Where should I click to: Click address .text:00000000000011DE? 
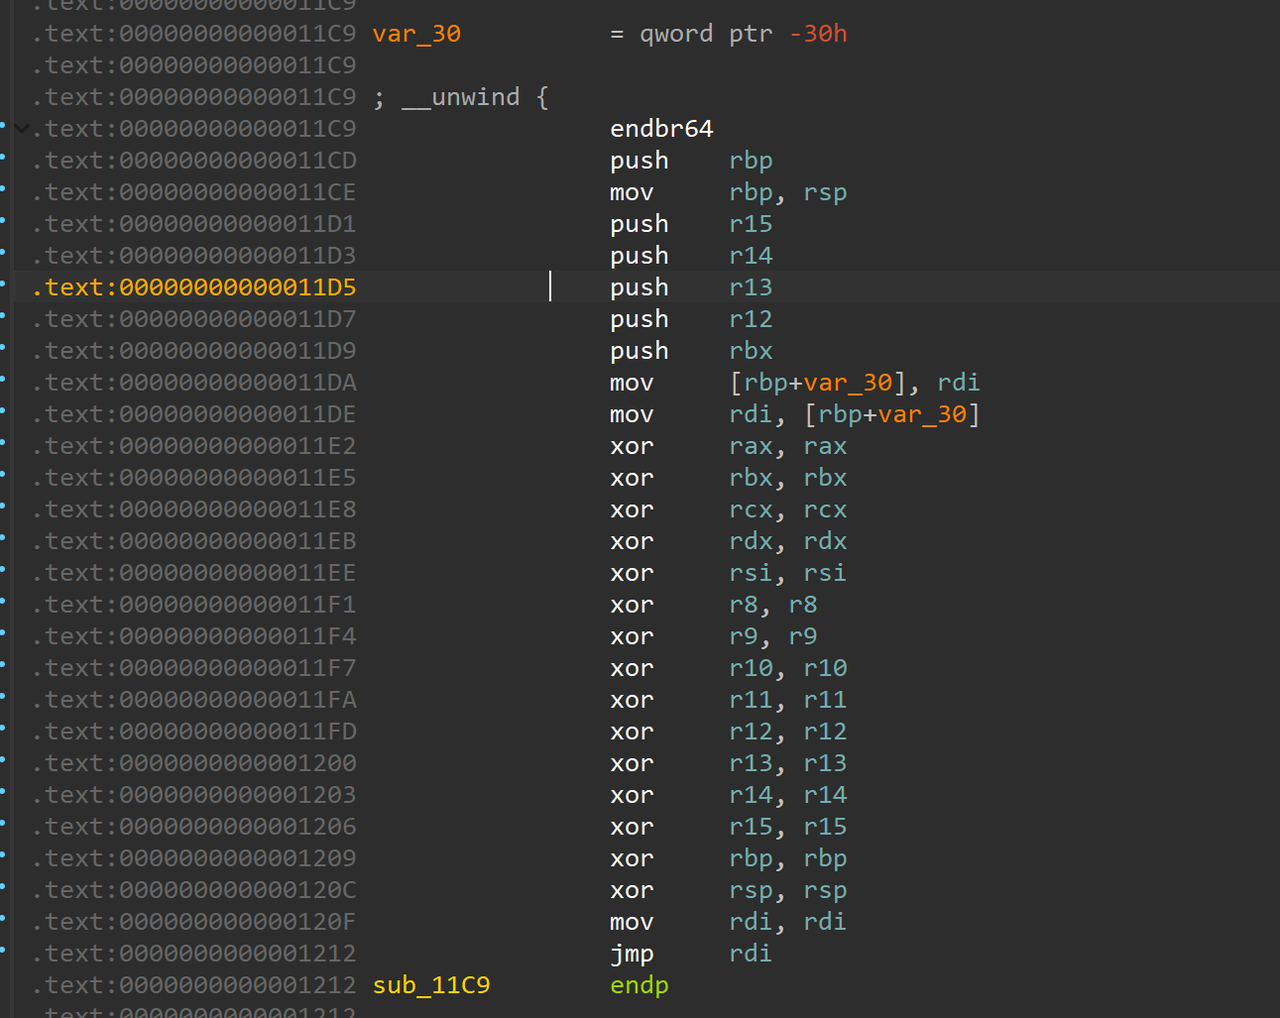tap(194, 415)
